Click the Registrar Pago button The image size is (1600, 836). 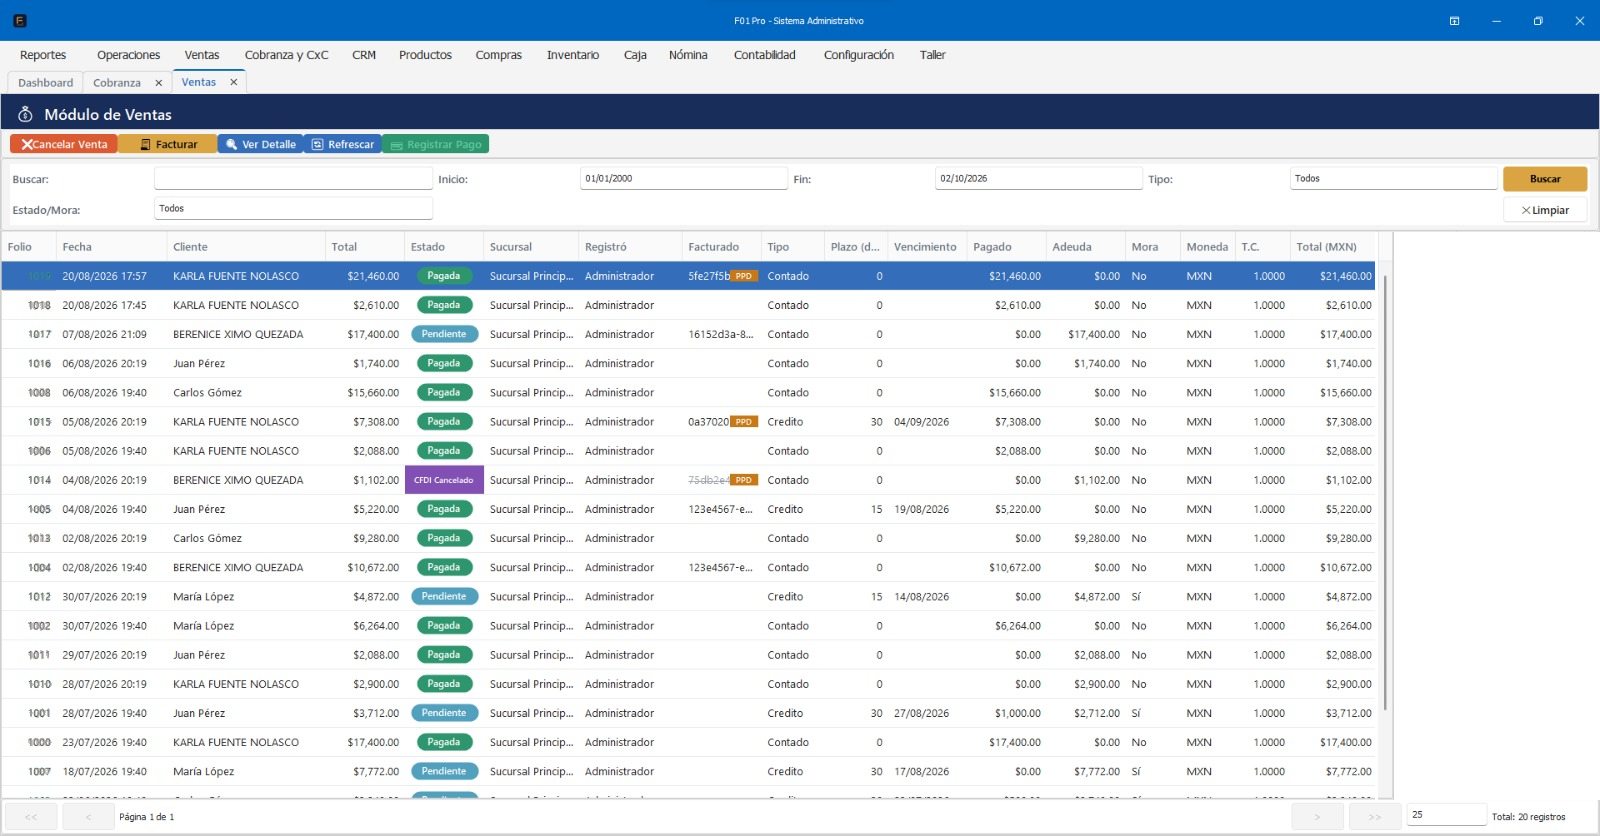pyautogui.click(x=435, y=144)
